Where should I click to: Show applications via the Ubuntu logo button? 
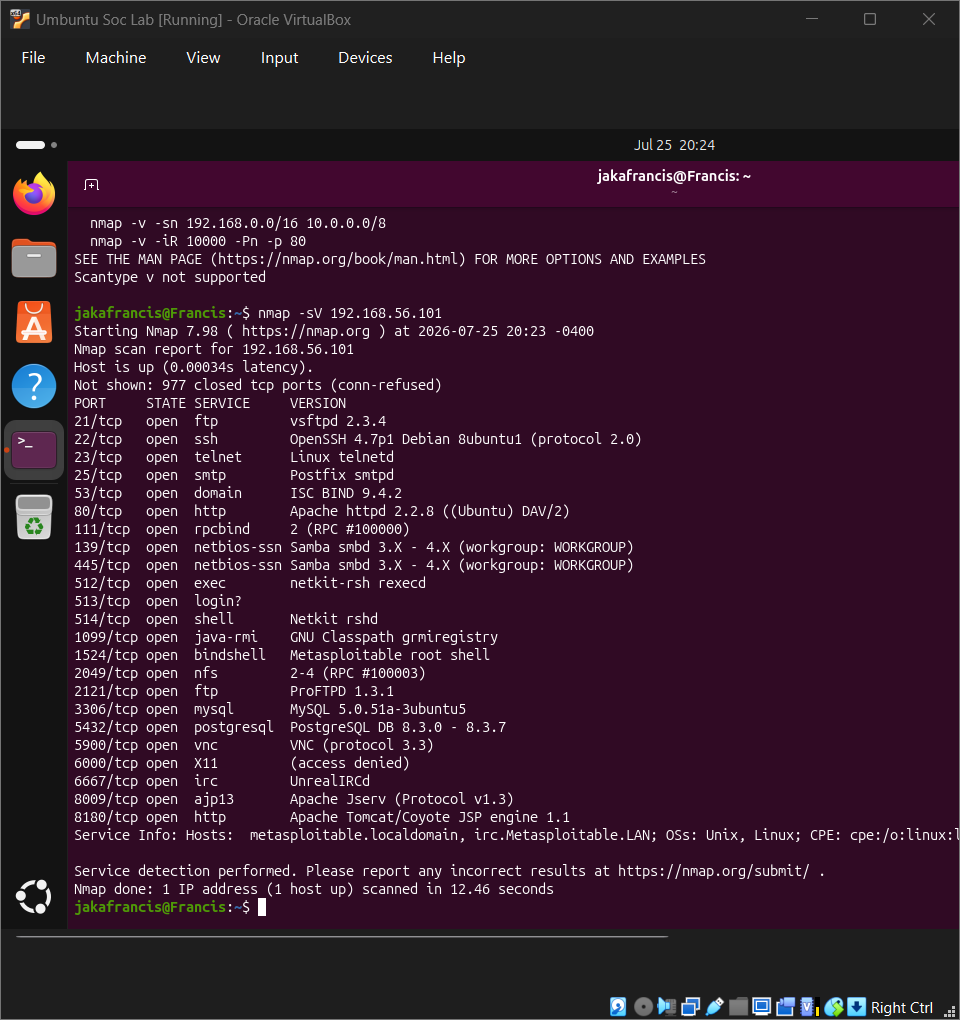(34, 896)
